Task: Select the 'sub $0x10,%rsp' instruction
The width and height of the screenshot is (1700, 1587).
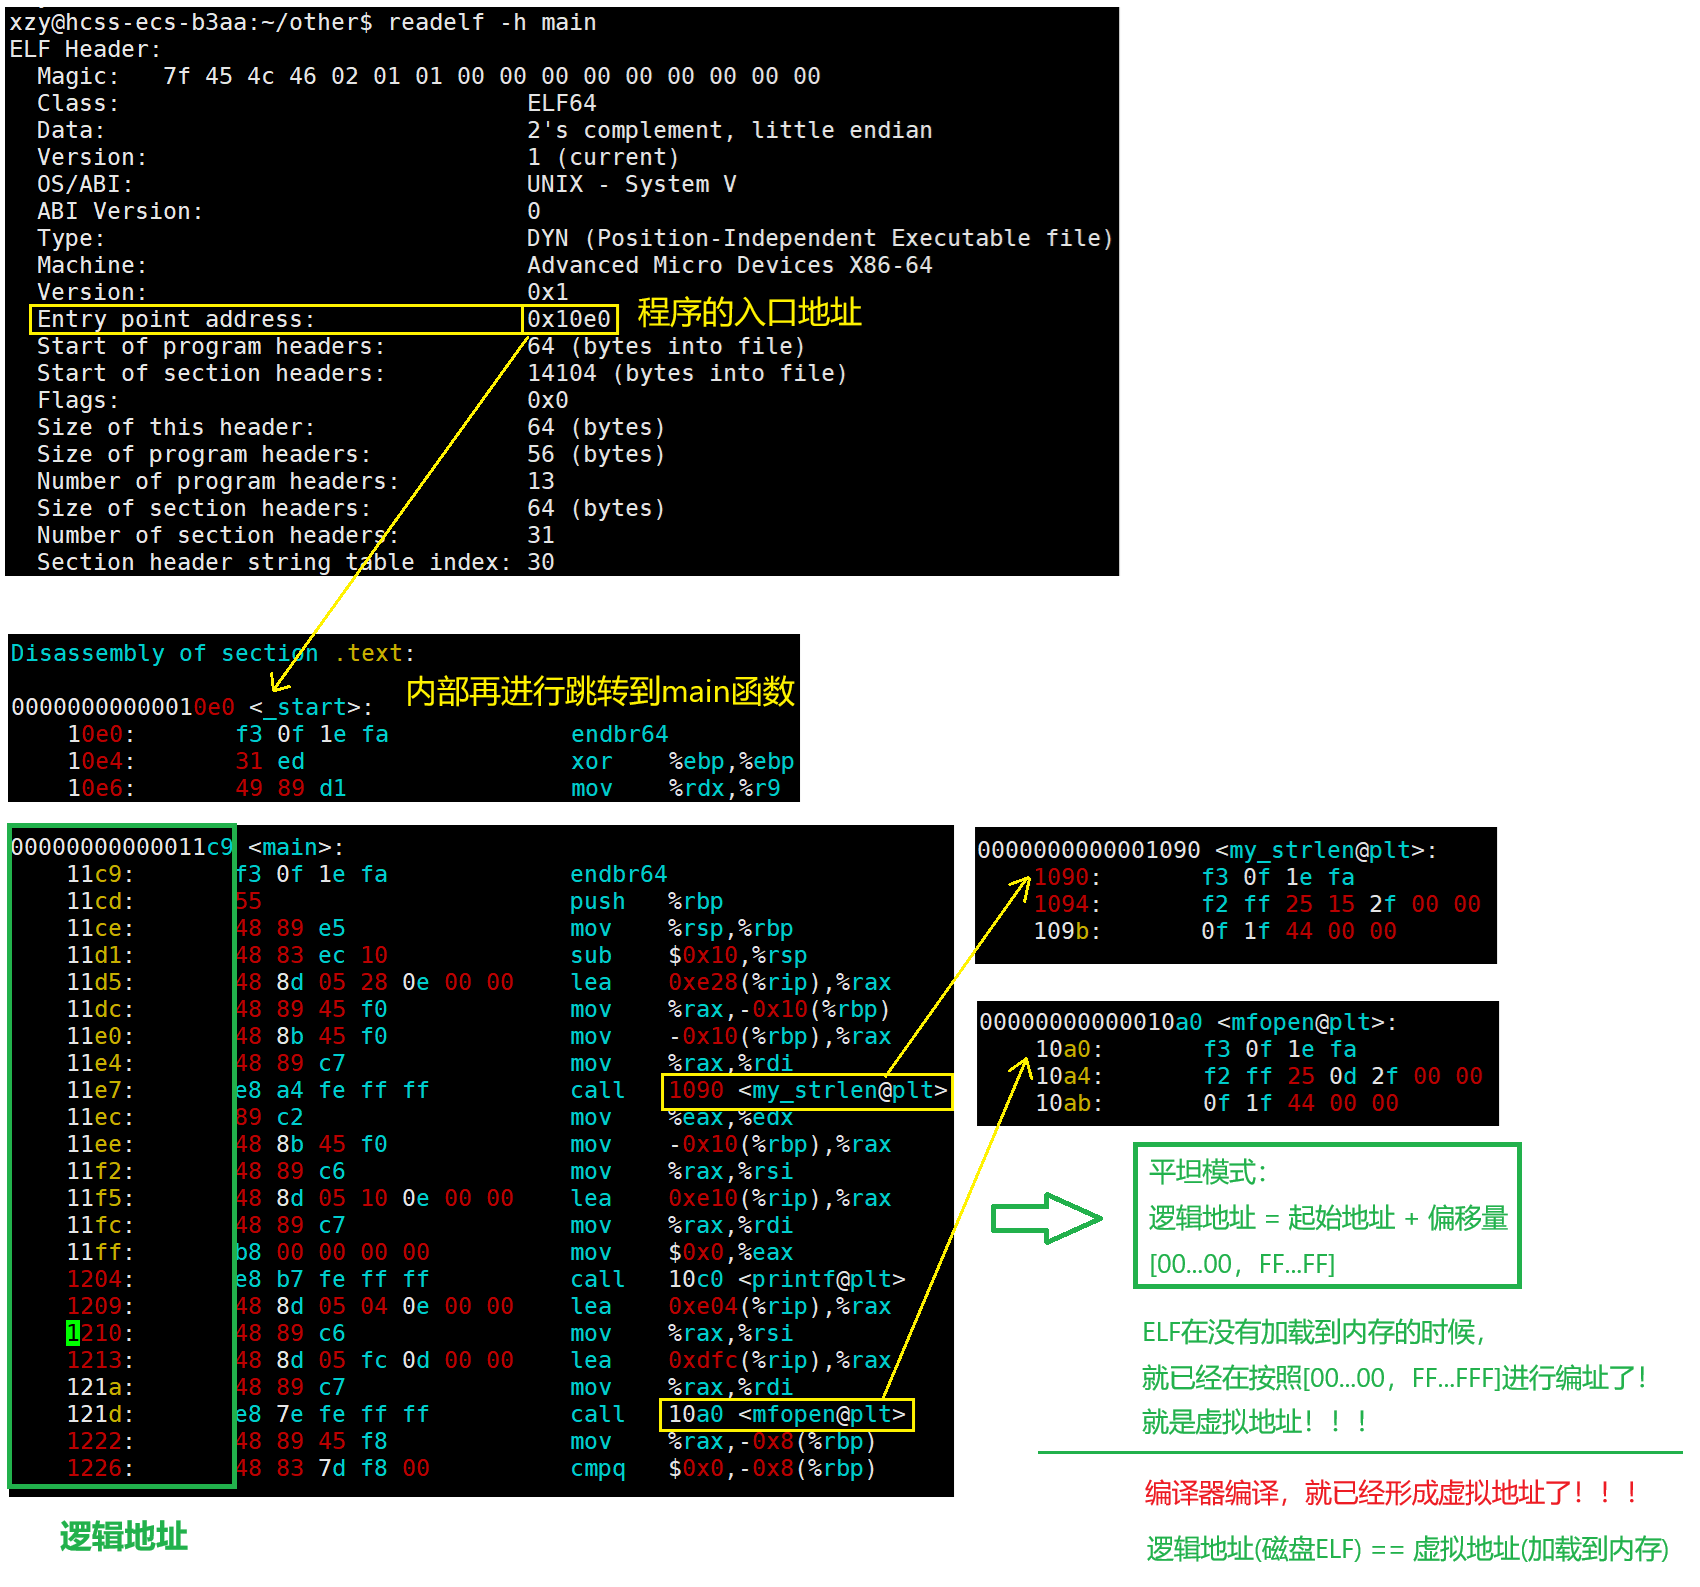Action: tap(688, 955)
